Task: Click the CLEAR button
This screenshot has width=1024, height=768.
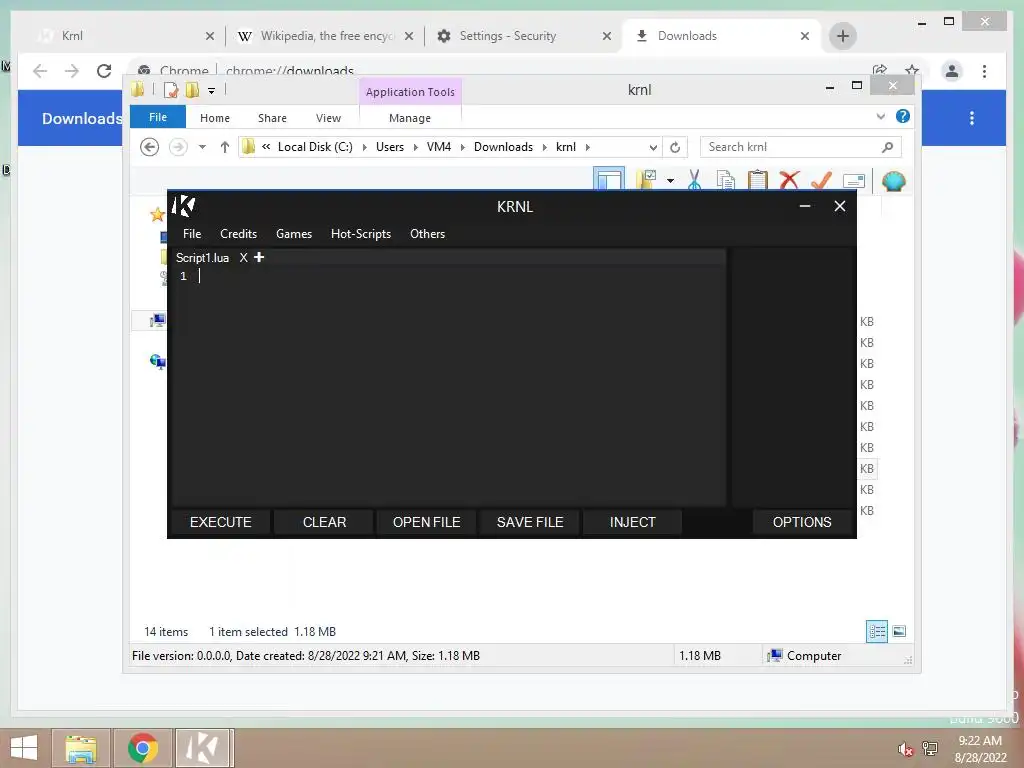Action: (324, 522)
